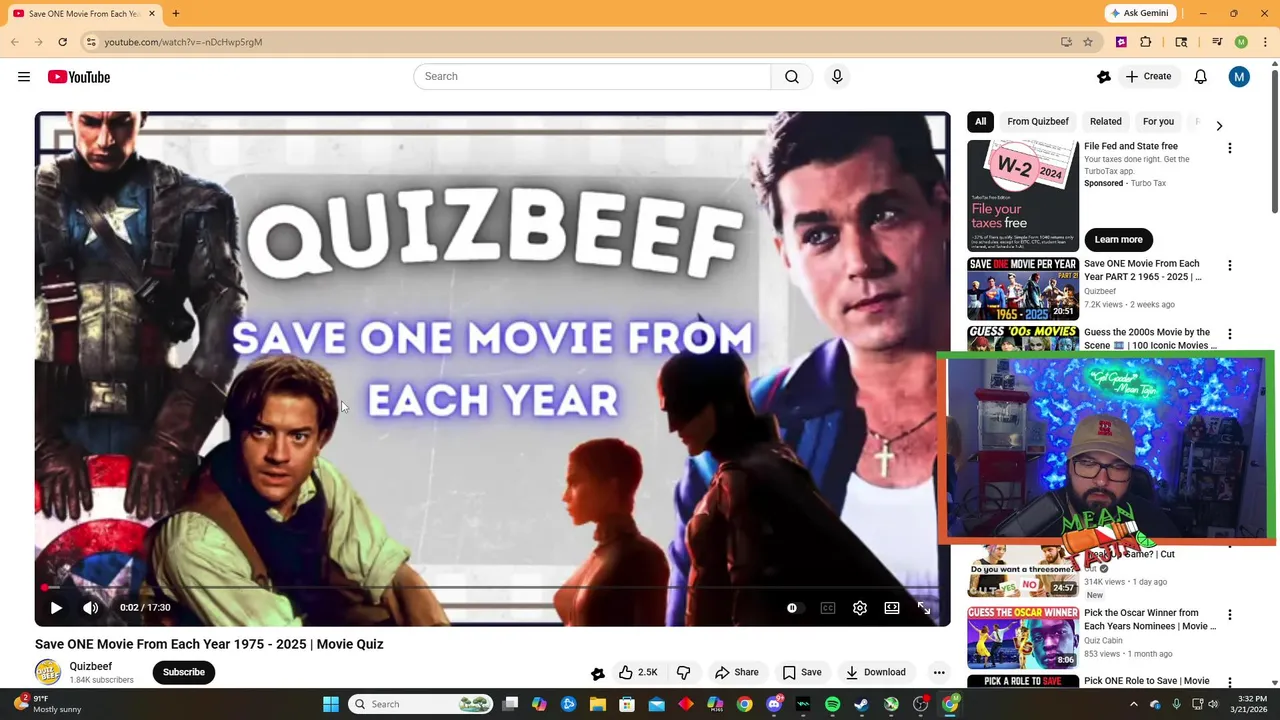
Task: Click sparkle icon left of like button
Action: 598,673
